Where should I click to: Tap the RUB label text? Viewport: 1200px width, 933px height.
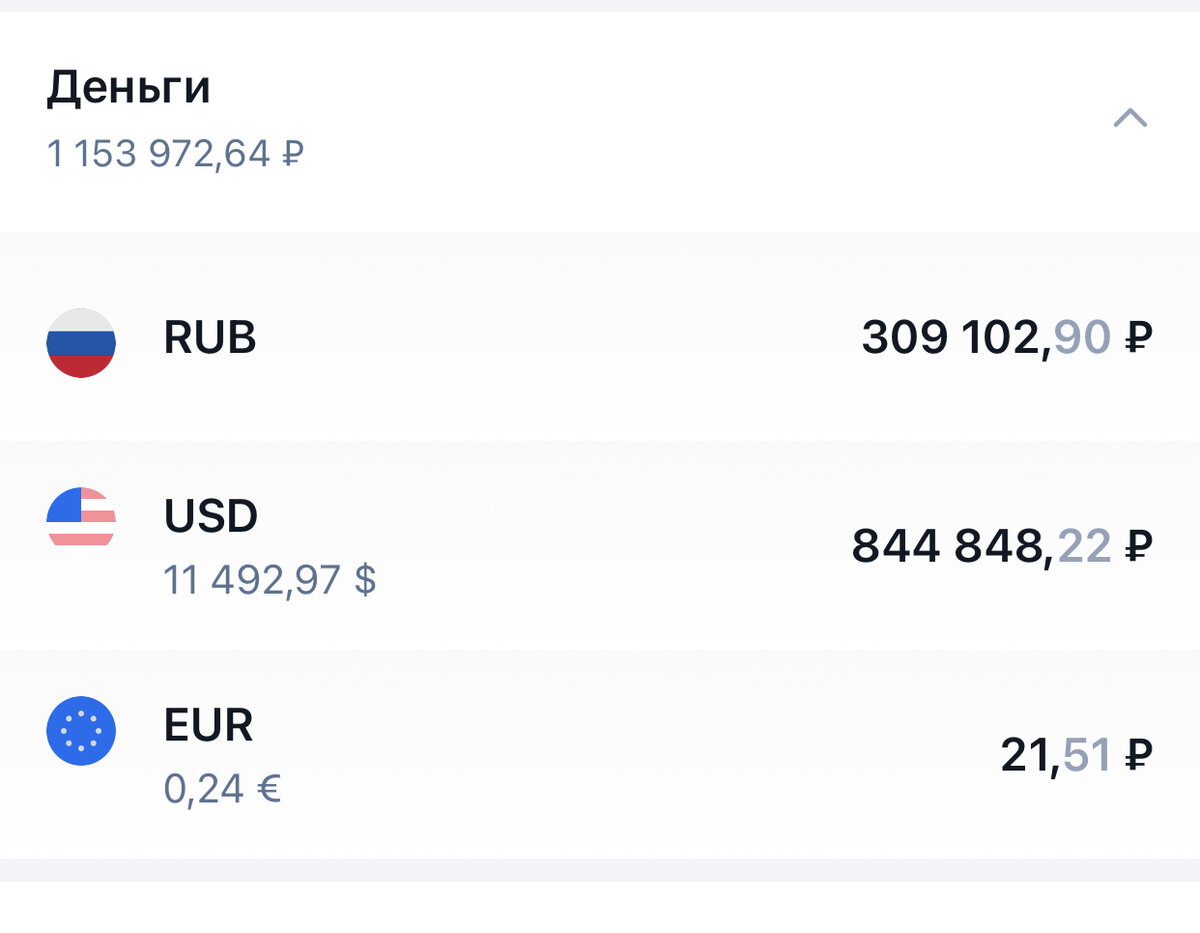tap(210, 338)
